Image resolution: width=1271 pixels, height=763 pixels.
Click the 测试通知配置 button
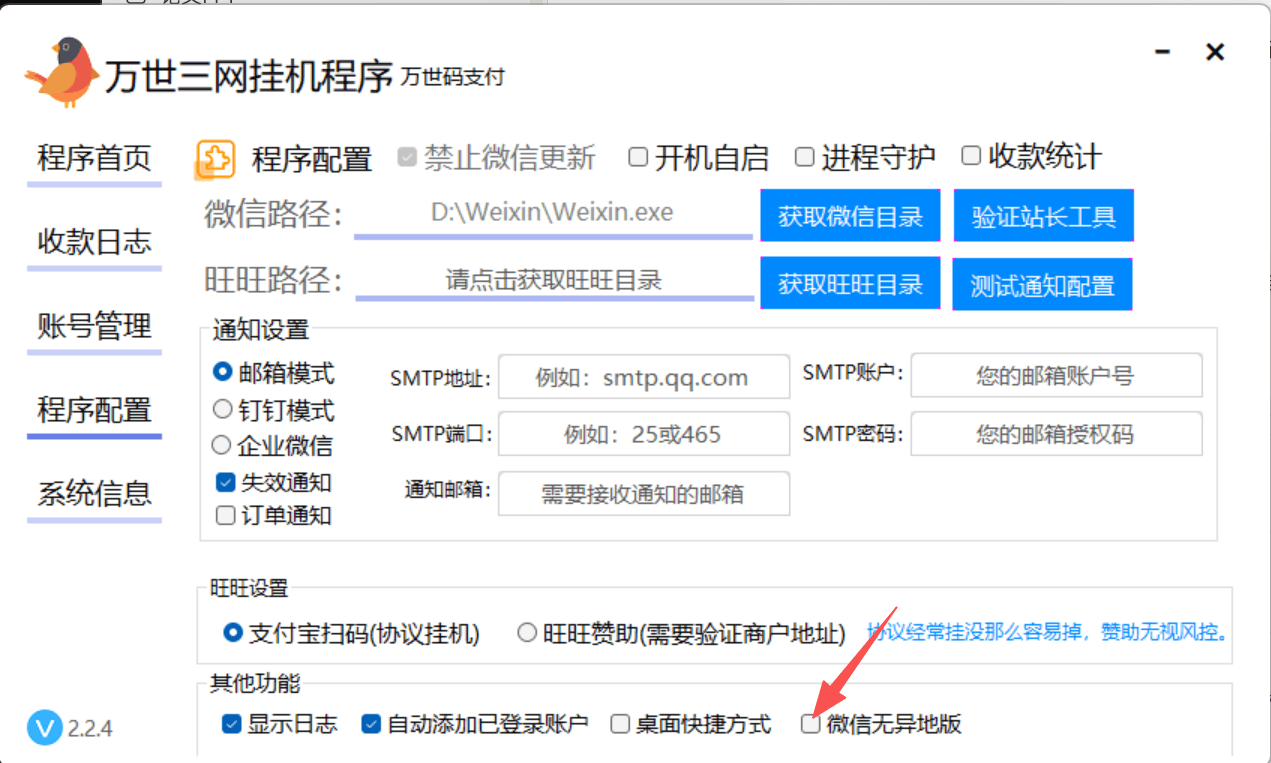coord(1042,285)
